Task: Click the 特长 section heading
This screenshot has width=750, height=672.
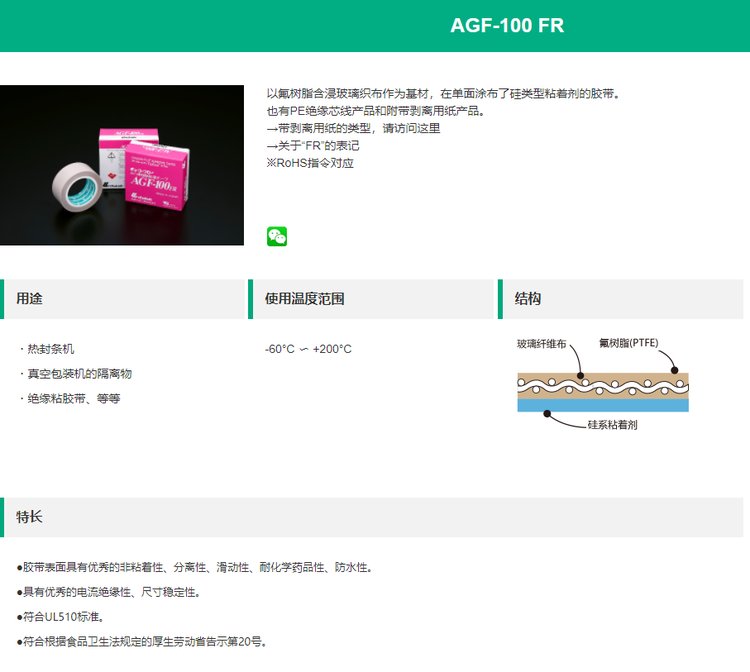Action: click(x=30, y=517)
